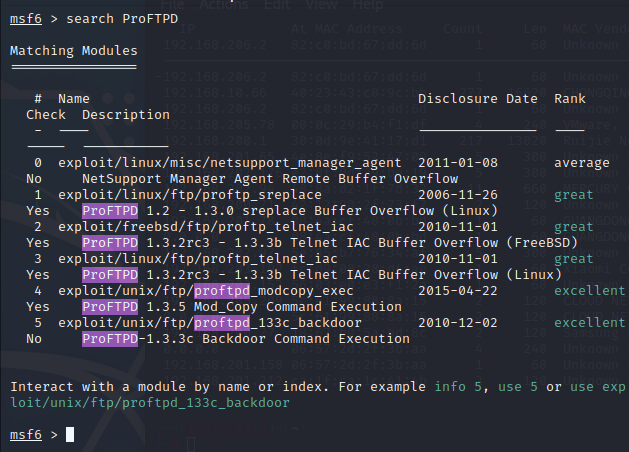Select module path exploit/linux/misc/netsupport_manager_agent
Screen dimensions: 629x452
(229, 163)
